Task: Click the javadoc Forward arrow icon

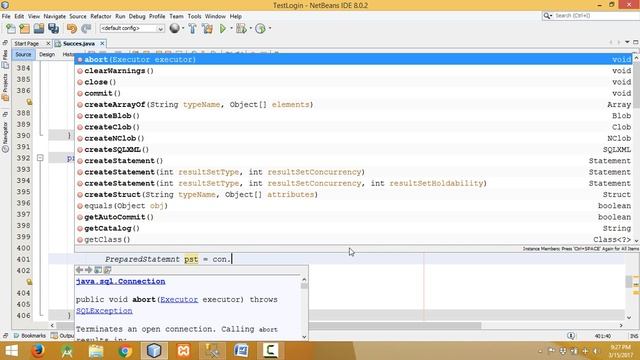Action: tap(89, 270)
